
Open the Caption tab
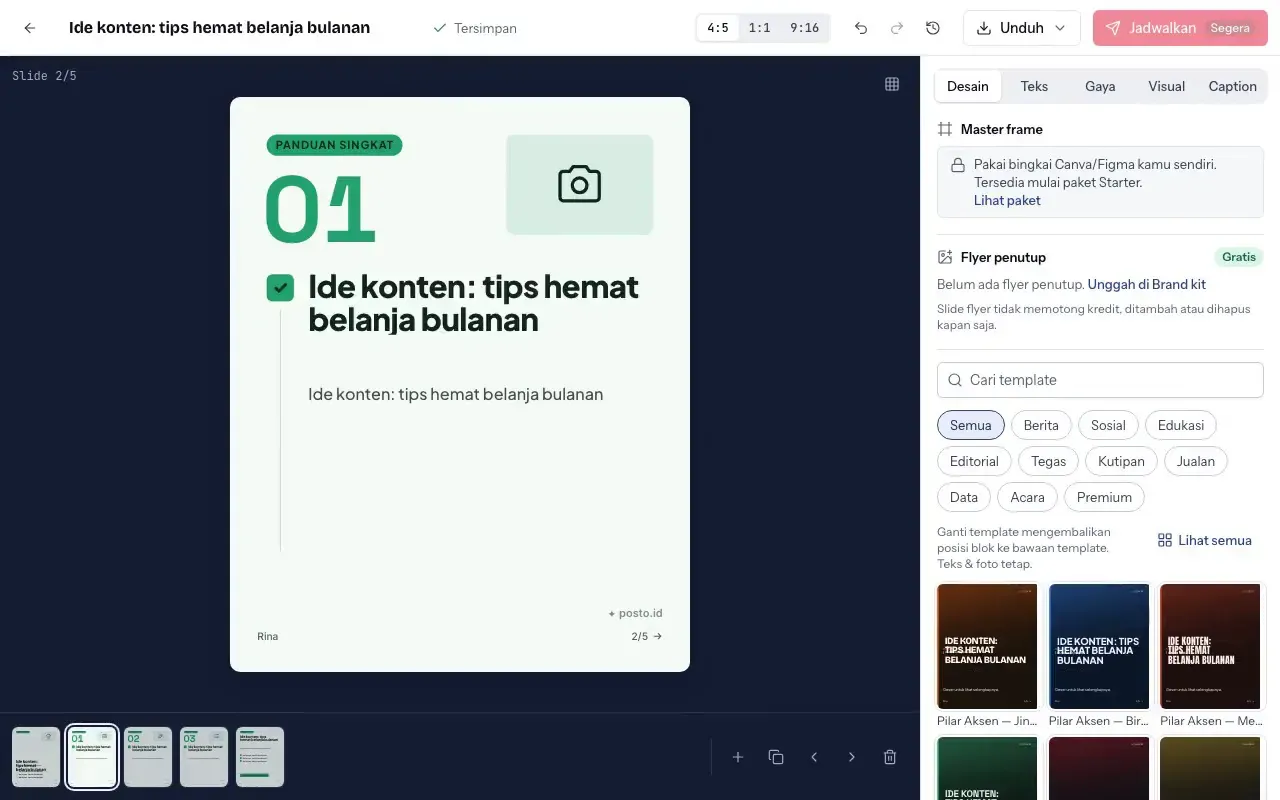pos(1232,86)
